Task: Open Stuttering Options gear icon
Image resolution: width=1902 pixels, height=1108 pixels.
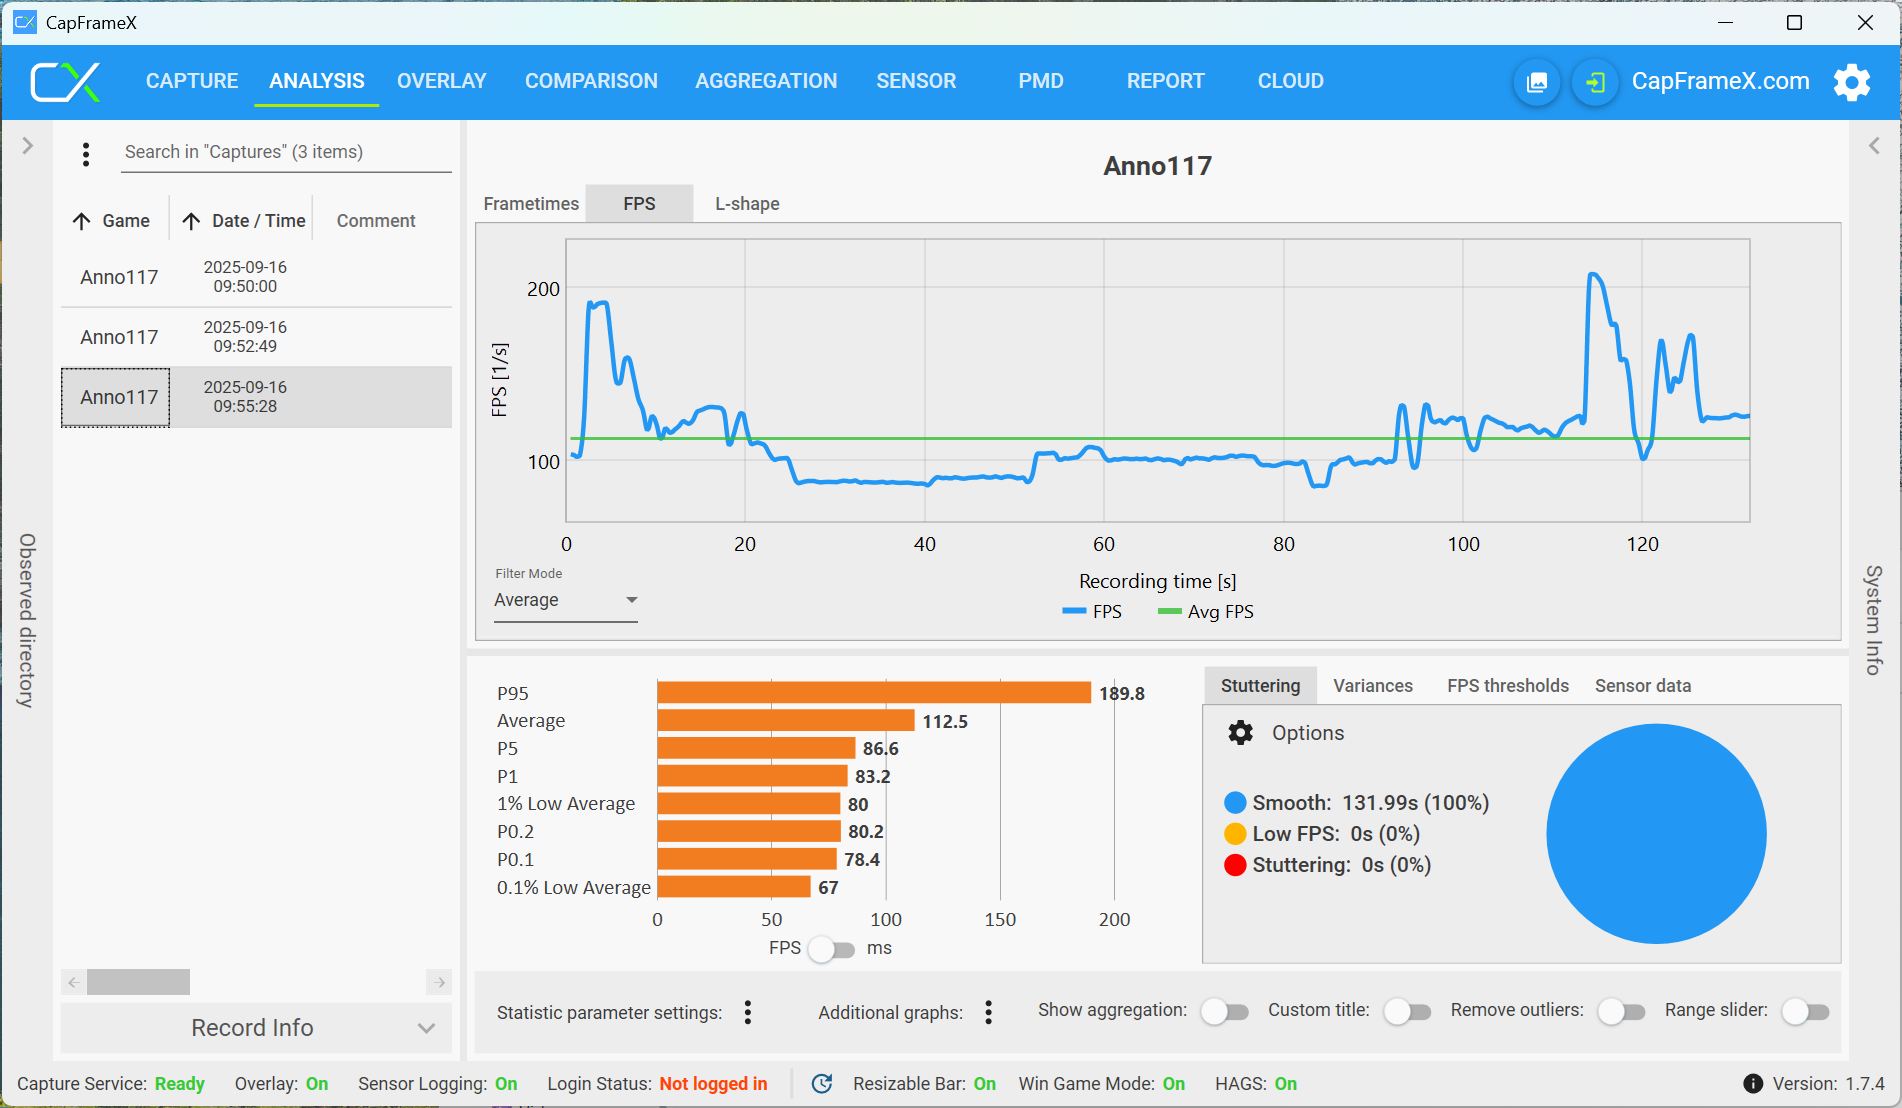Action: point(1240,733)
